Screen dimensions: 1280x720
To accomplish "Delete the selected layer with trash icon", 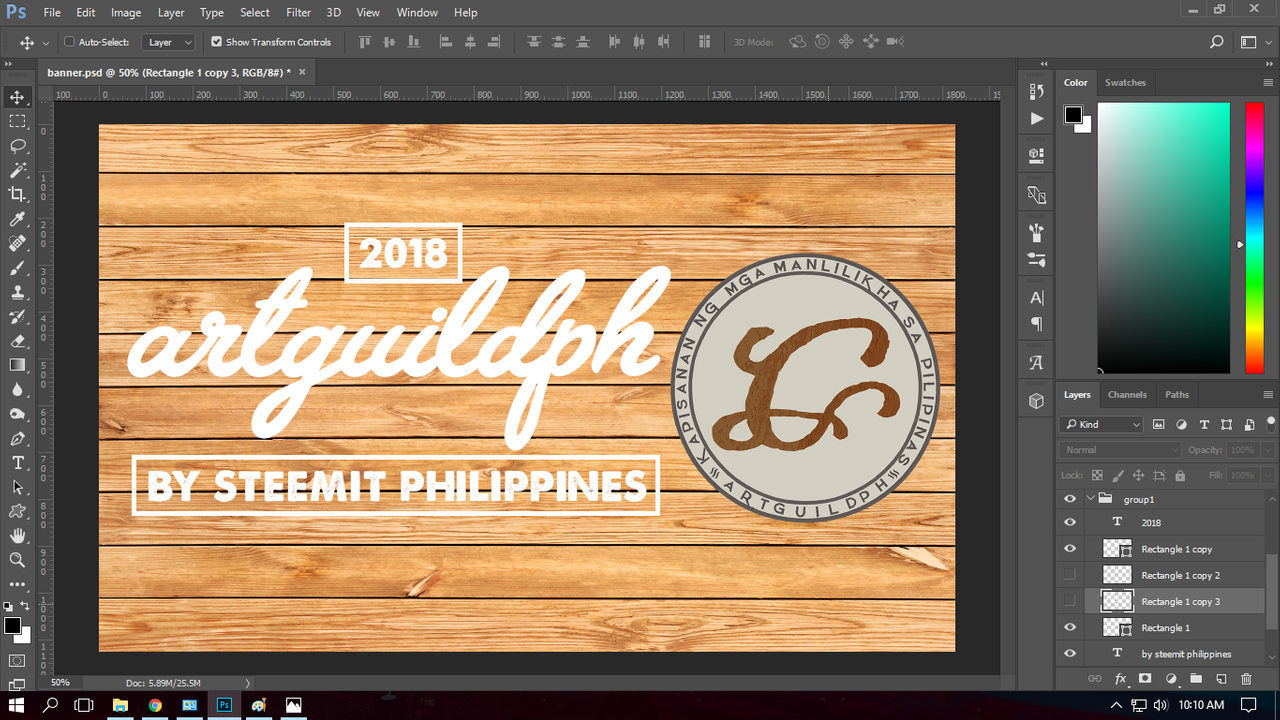I will (1246, 679).
